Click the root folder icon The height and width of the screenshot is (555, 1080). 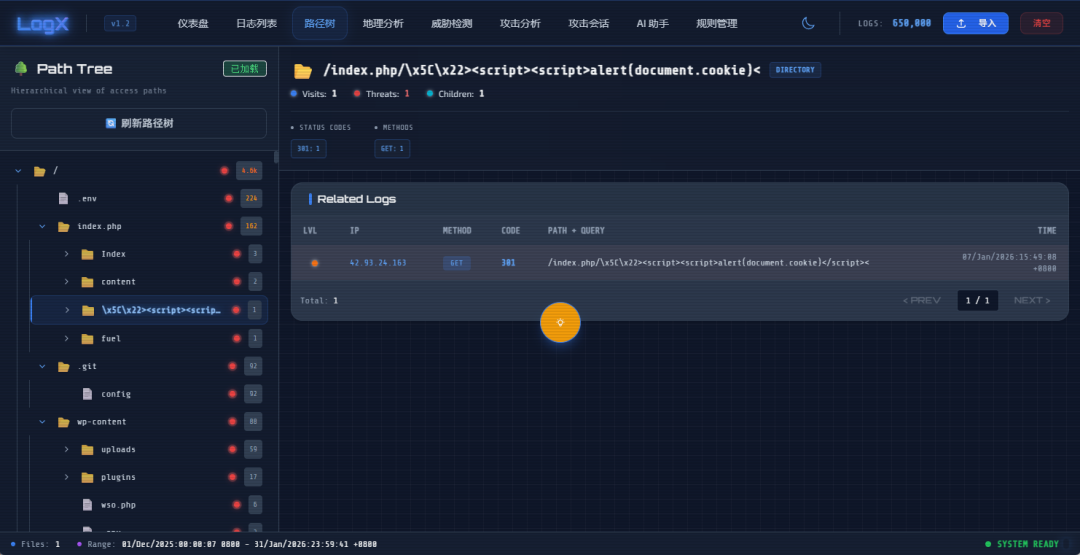40,171
